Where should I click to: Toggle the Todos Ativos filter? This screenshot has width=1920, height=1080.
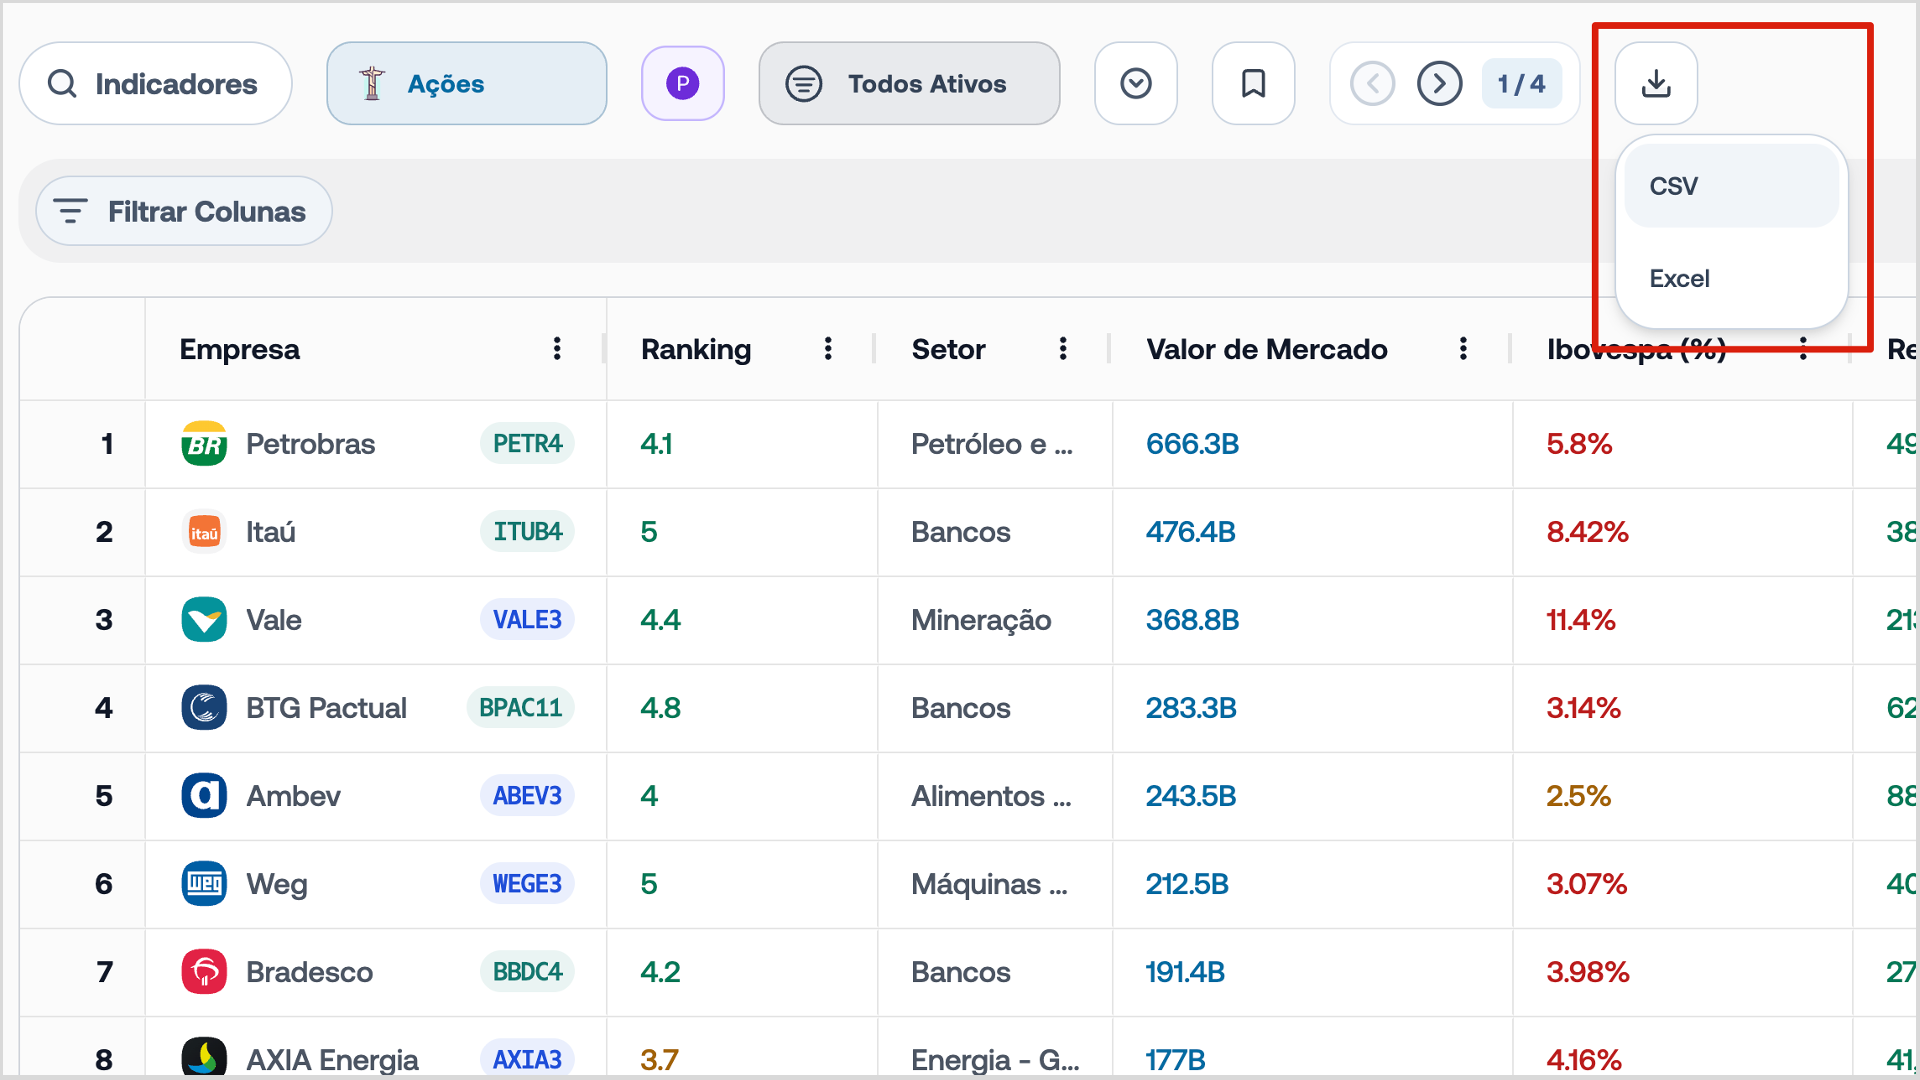(908, 84)
